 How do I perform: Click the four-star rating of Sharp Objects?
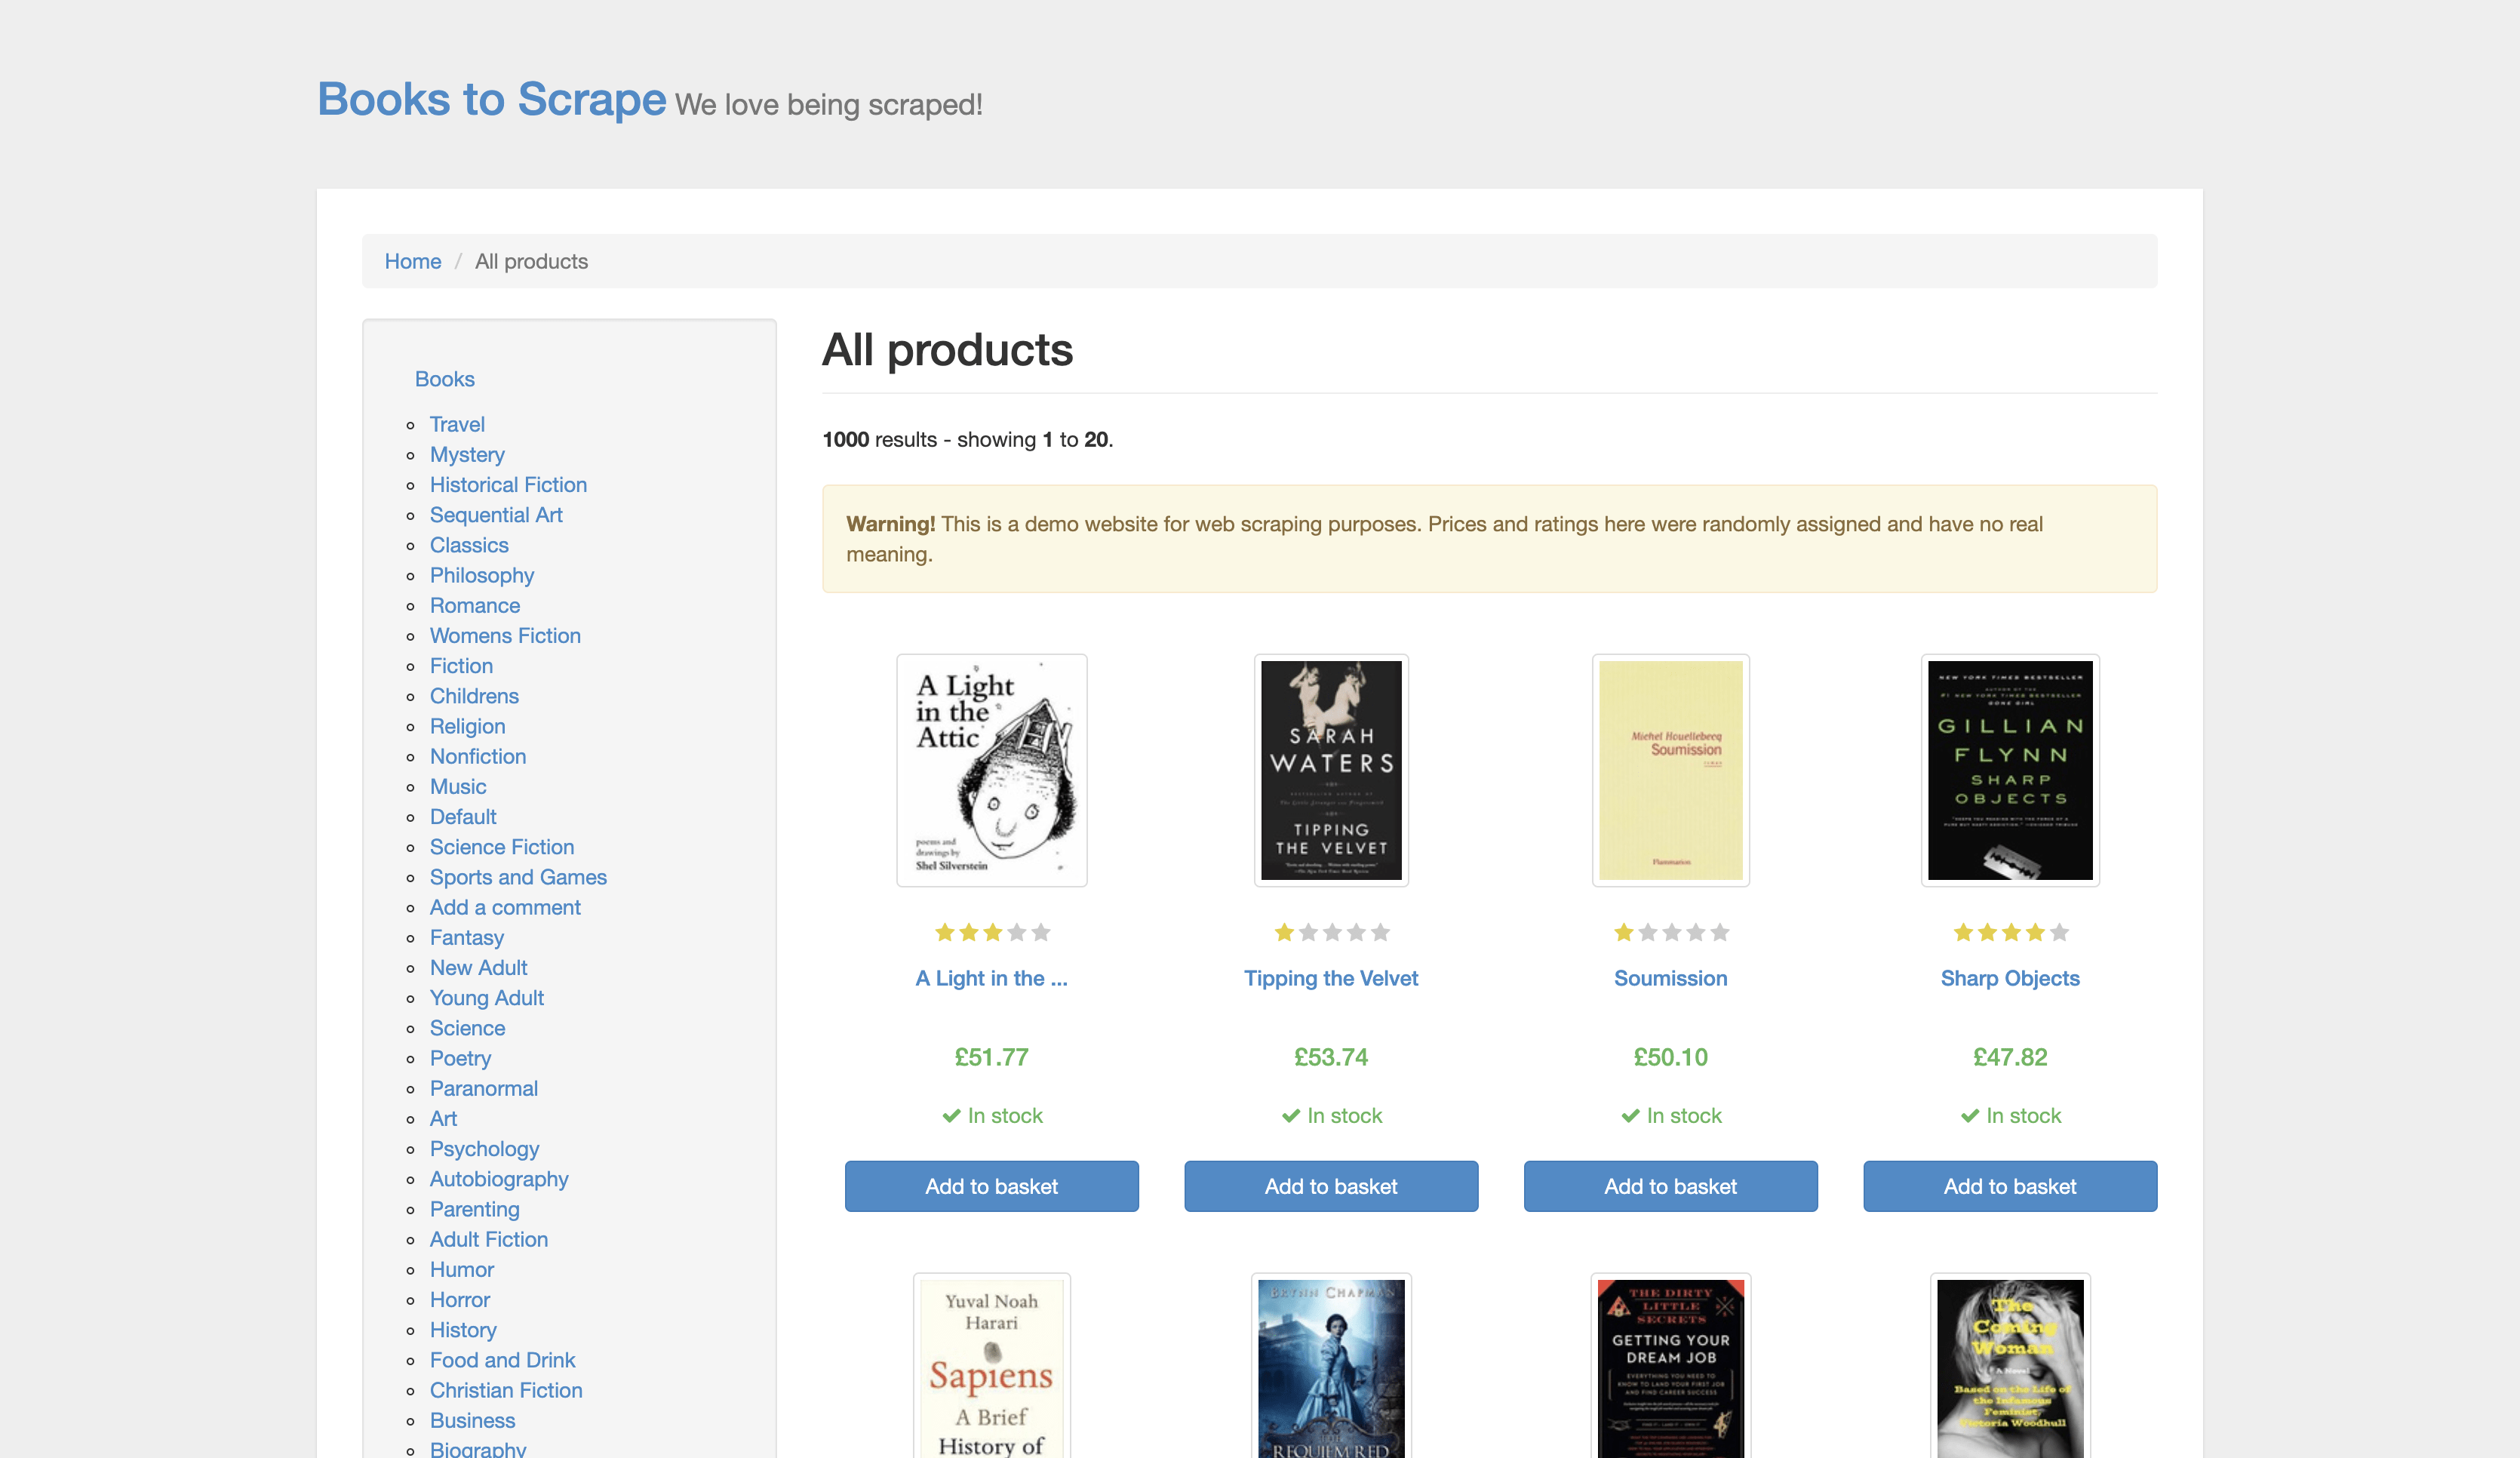click(2010, 932)
